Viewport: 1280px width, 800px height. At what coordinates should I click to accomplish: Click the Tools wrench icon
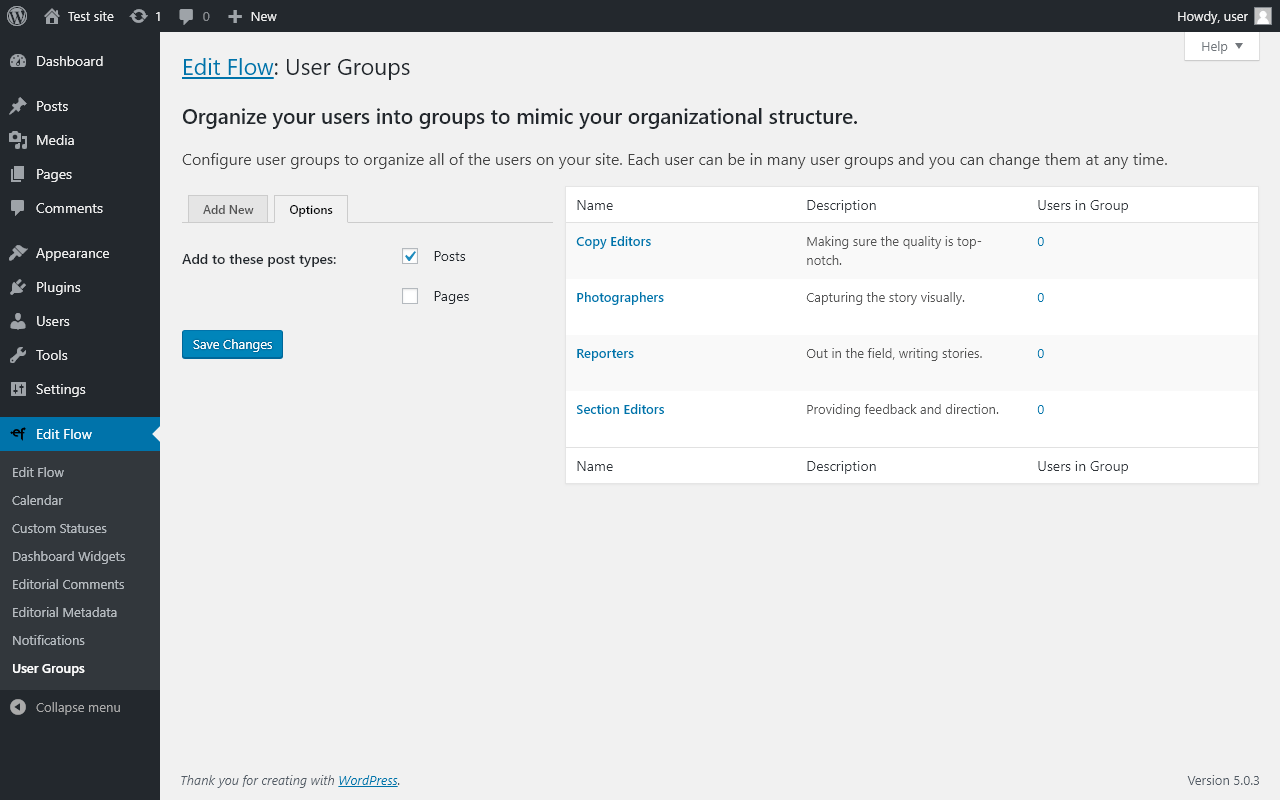(18, 355)
